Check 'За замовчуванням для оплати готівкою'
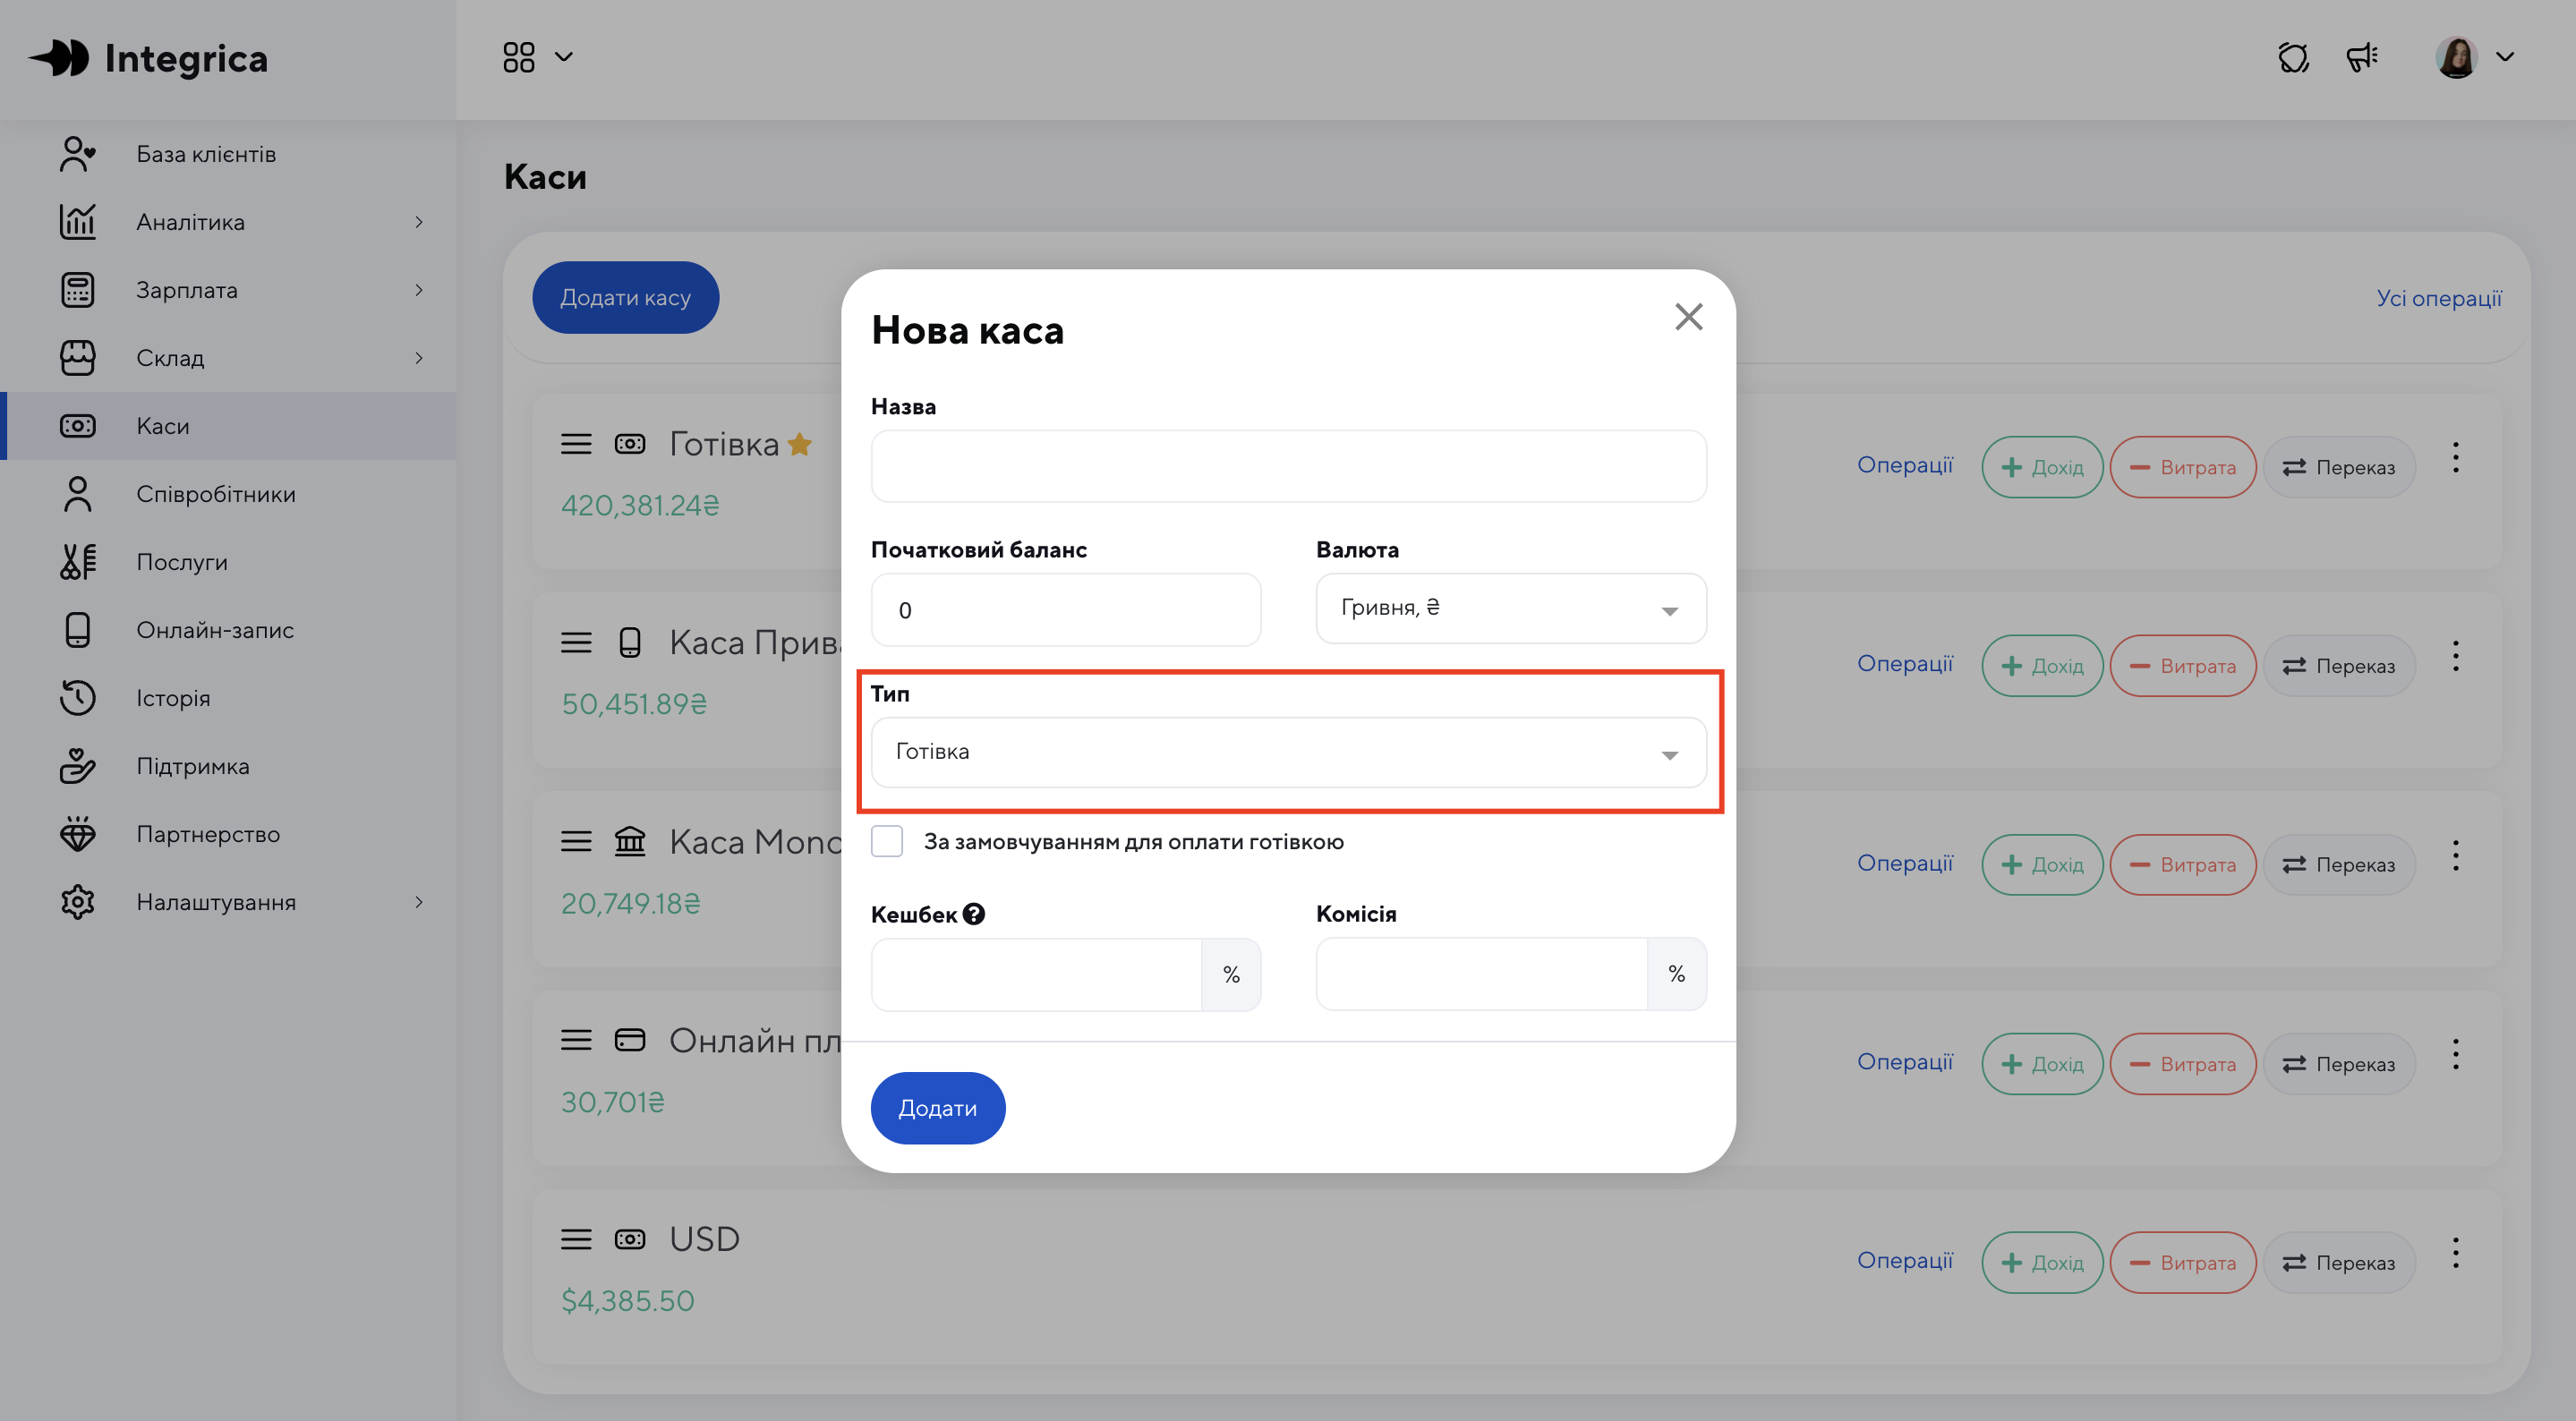The image size is (2576, 1421). pos(887,841)
